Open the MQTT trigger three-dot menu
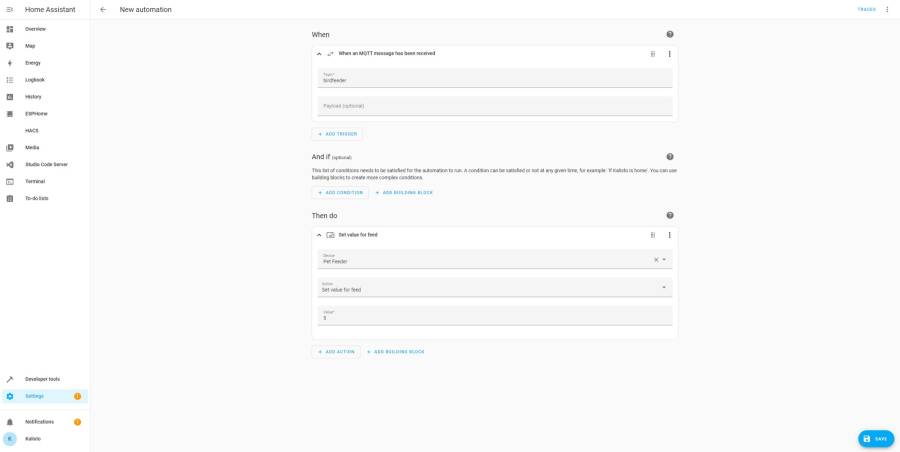 670,54
